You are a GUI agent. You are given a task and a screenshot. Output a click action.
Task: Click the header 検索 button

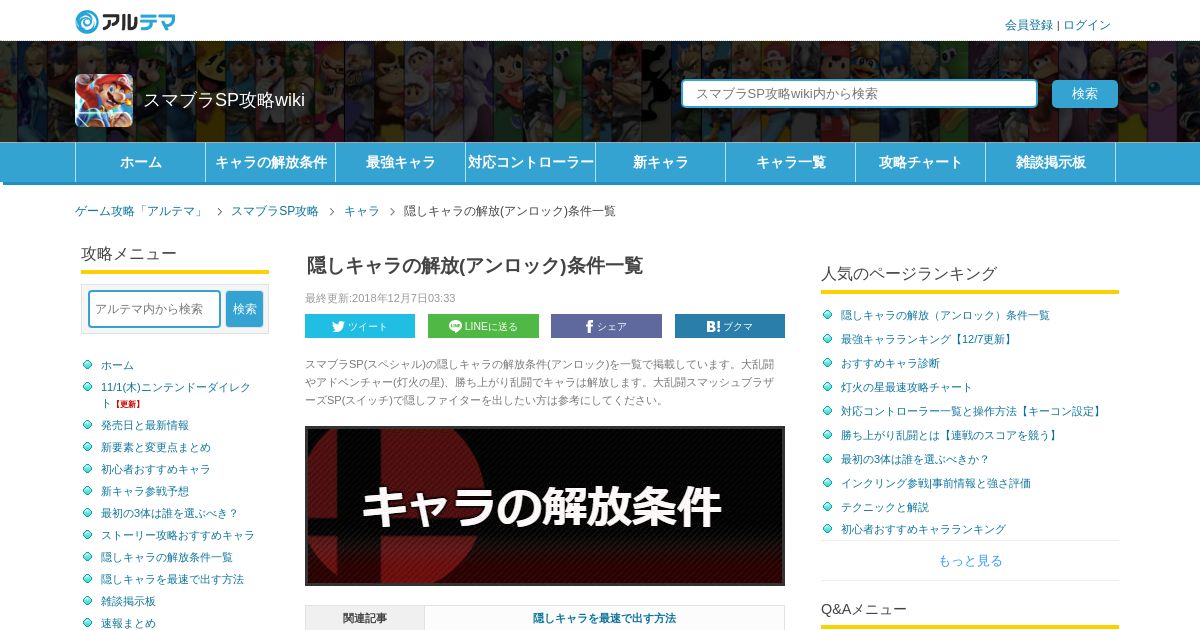point(1085,94)
